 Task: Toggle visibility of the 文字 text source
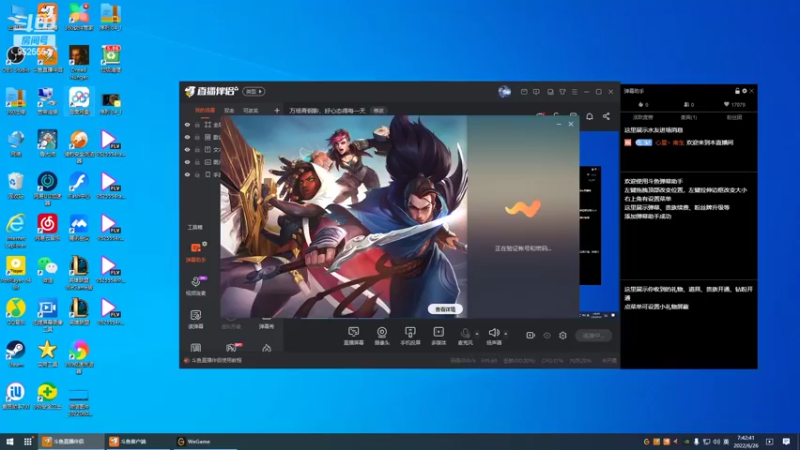pos(187,149)
